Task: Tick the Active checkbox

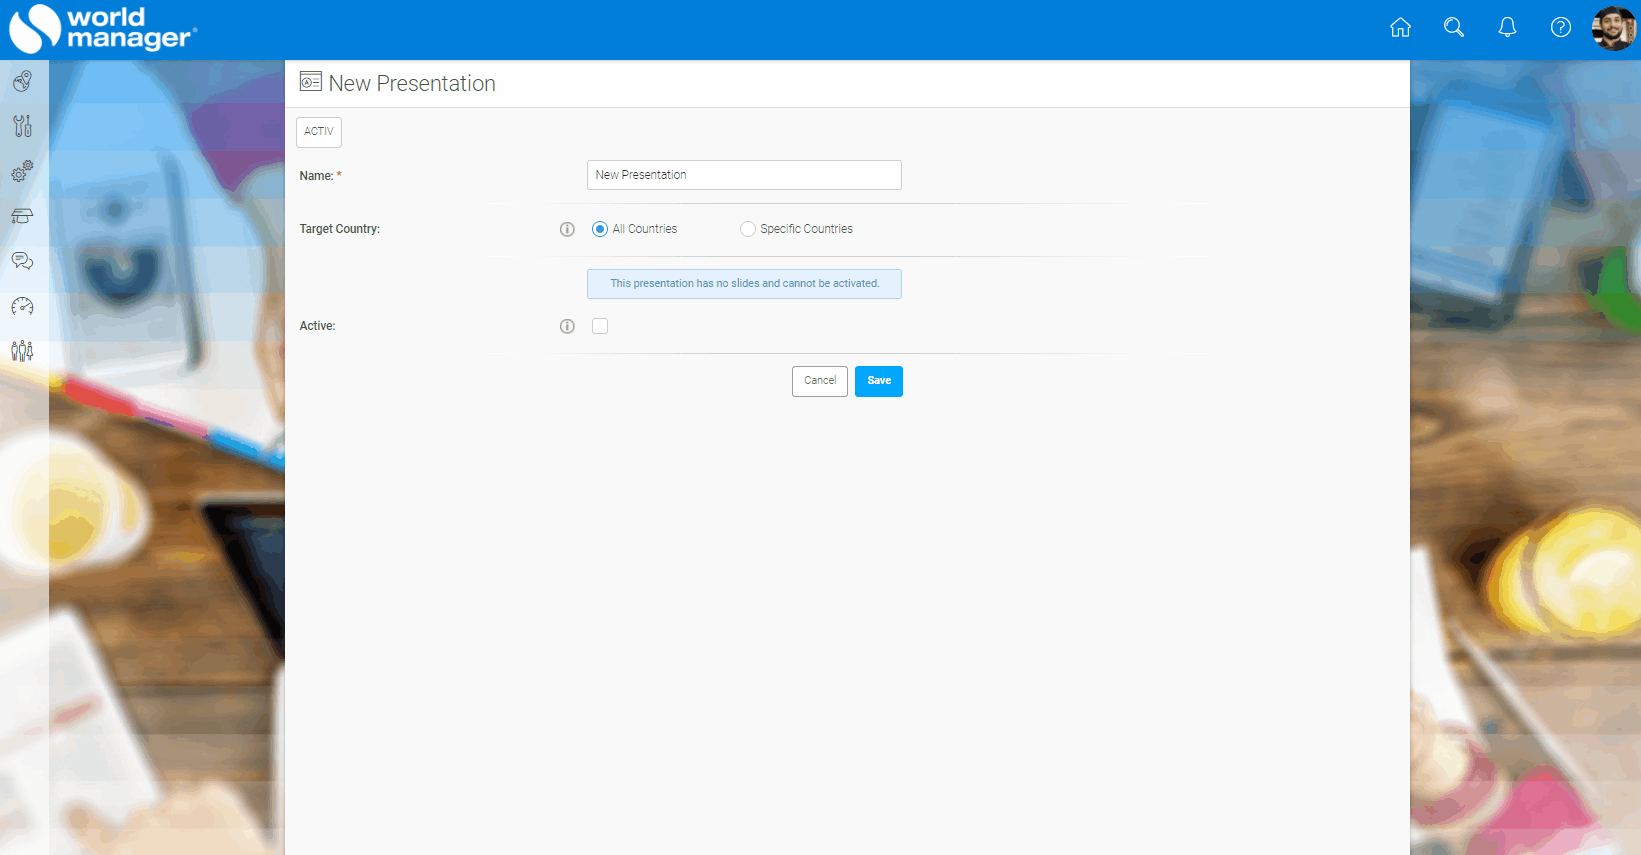Action: pos(600,326)
